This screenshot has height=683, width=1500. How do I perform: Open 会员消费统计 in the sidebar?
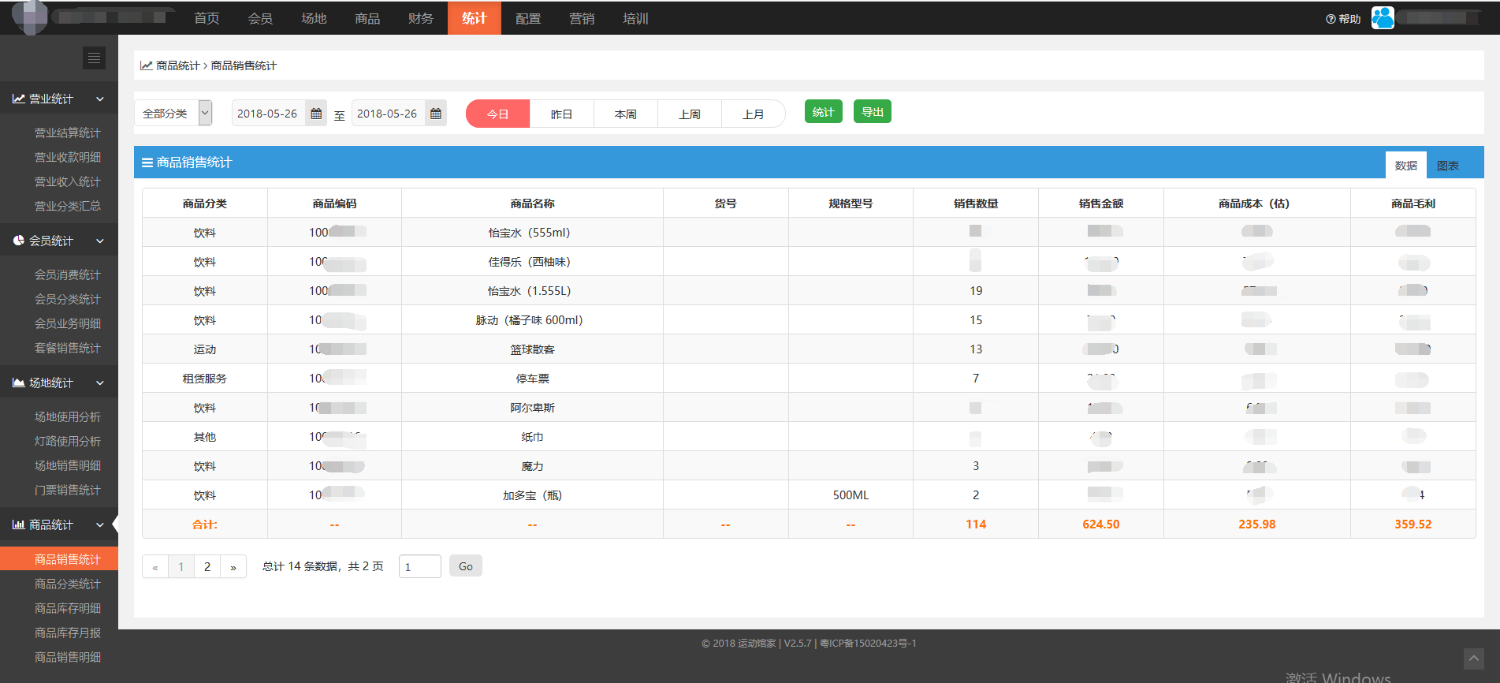[67, 275]
